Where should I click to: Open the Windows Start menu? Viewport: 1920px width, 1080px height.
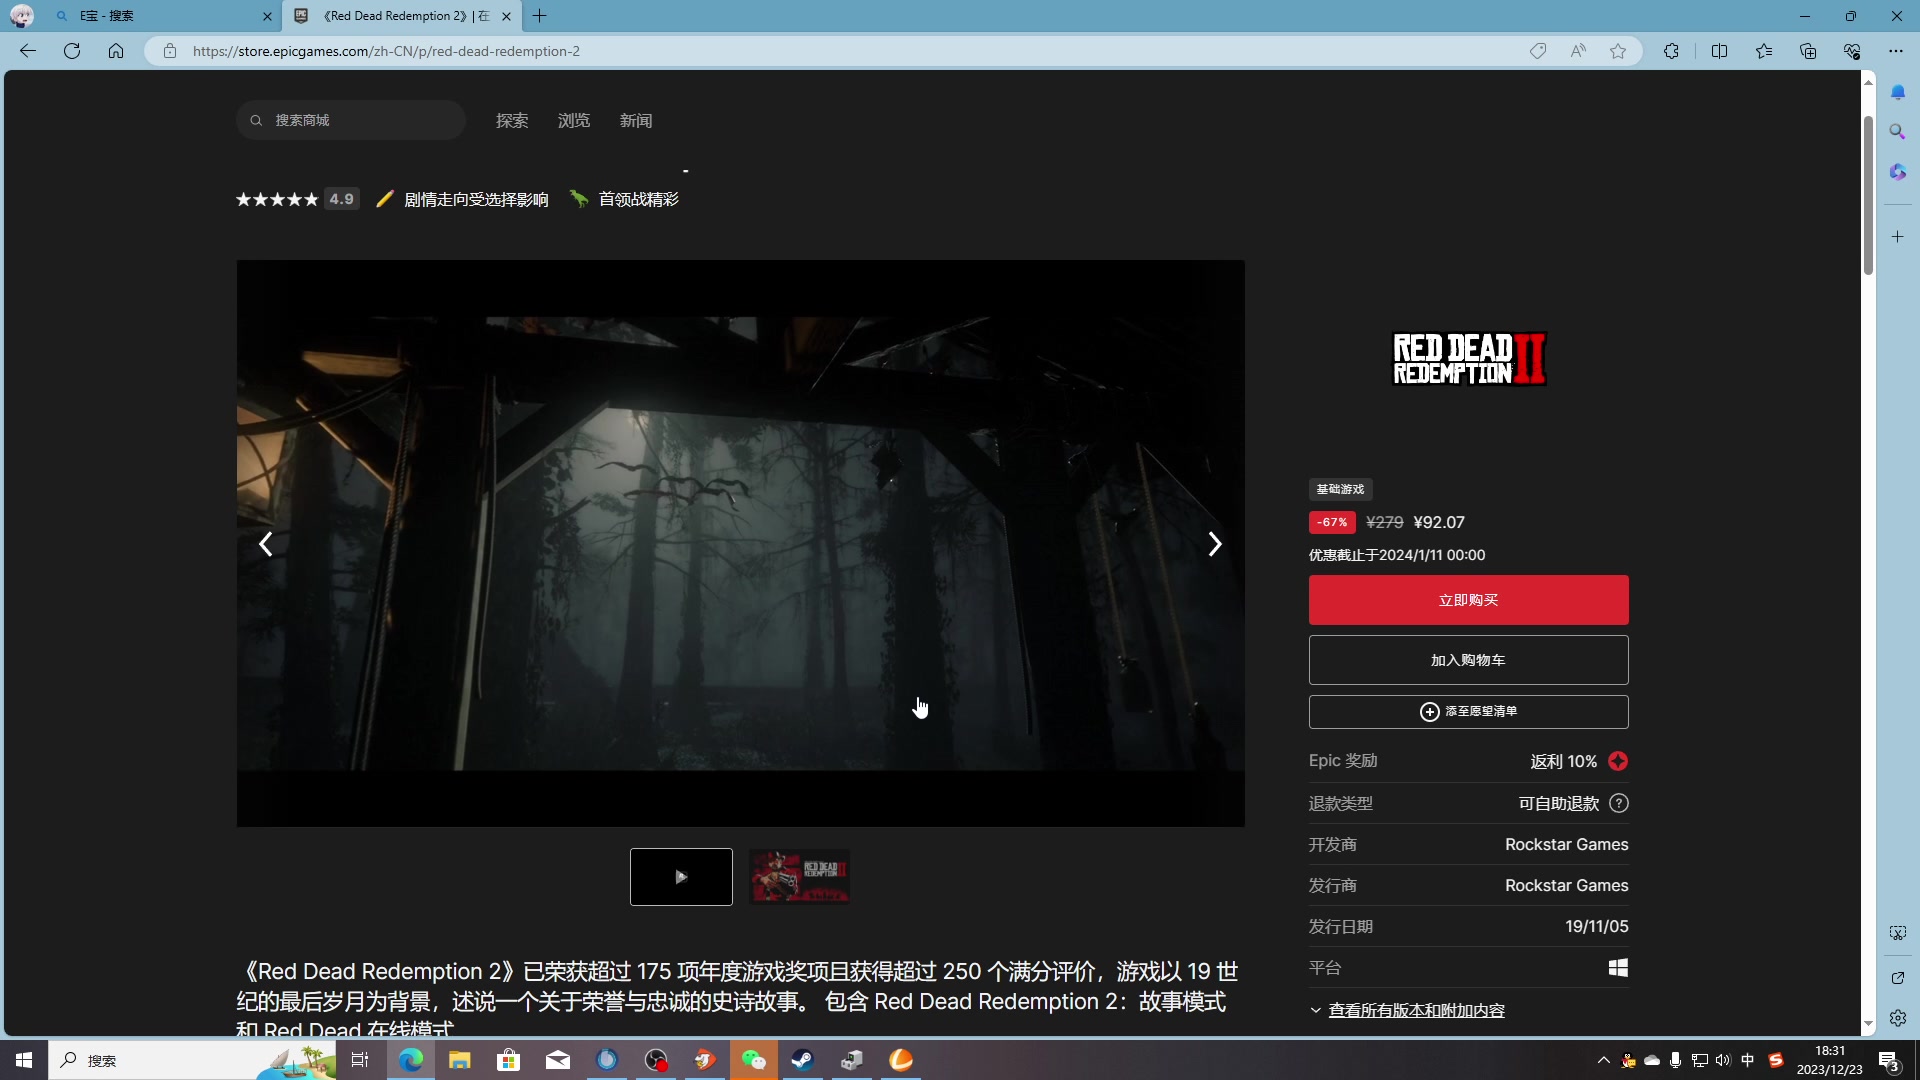(x=24, y=1060)
